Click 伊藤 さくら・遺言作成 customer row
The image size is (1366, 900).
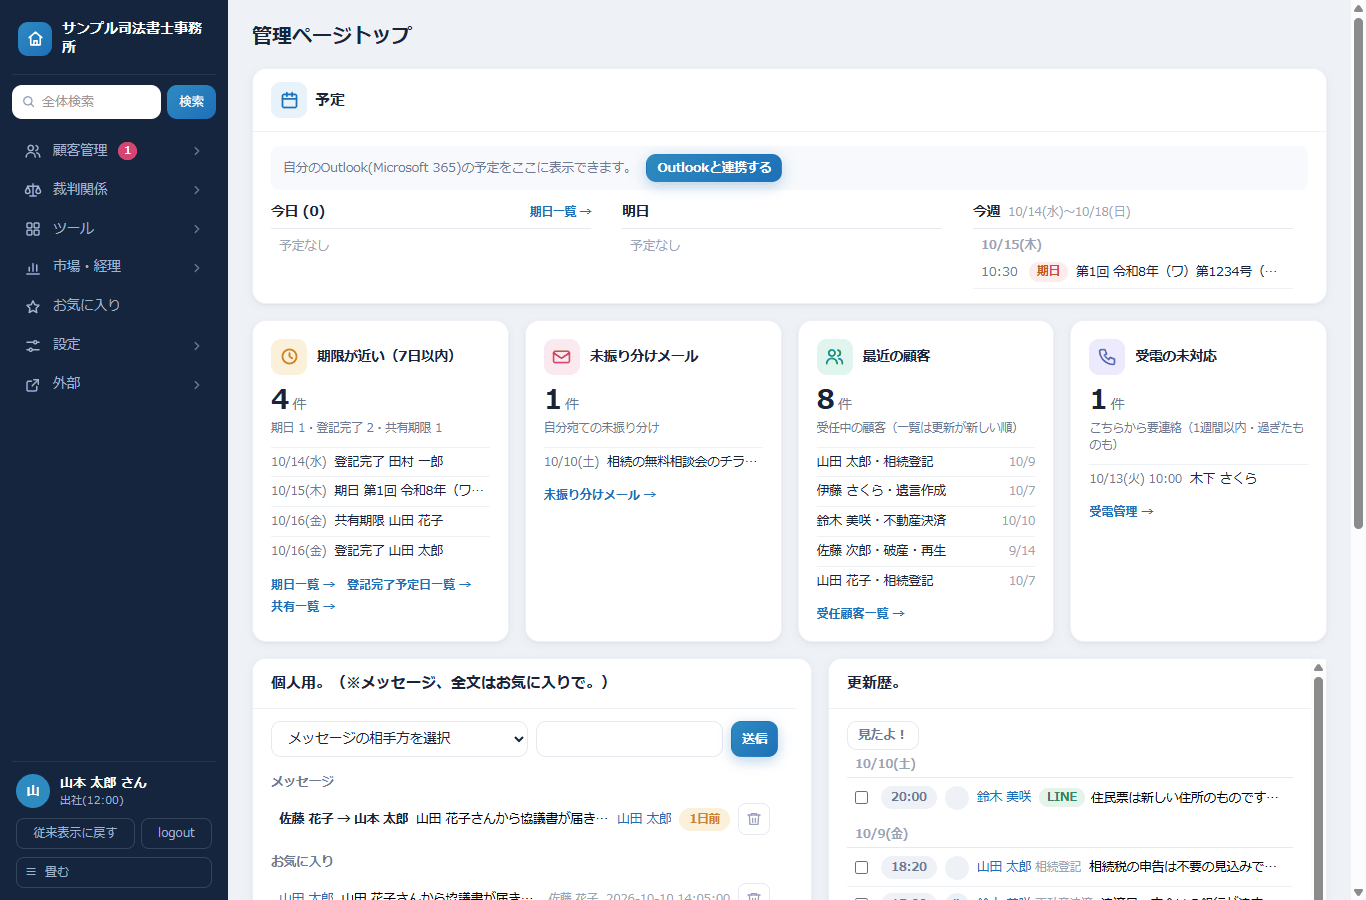(x=926, y=491)
